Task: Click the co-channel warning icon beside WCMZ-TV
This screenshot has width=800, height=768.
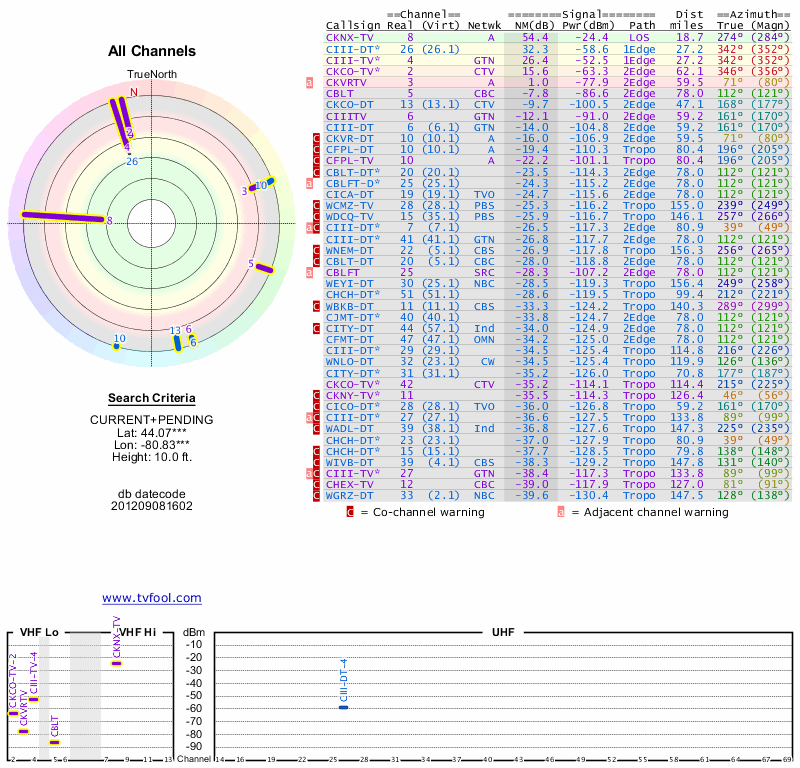Action: pos(317,205)
